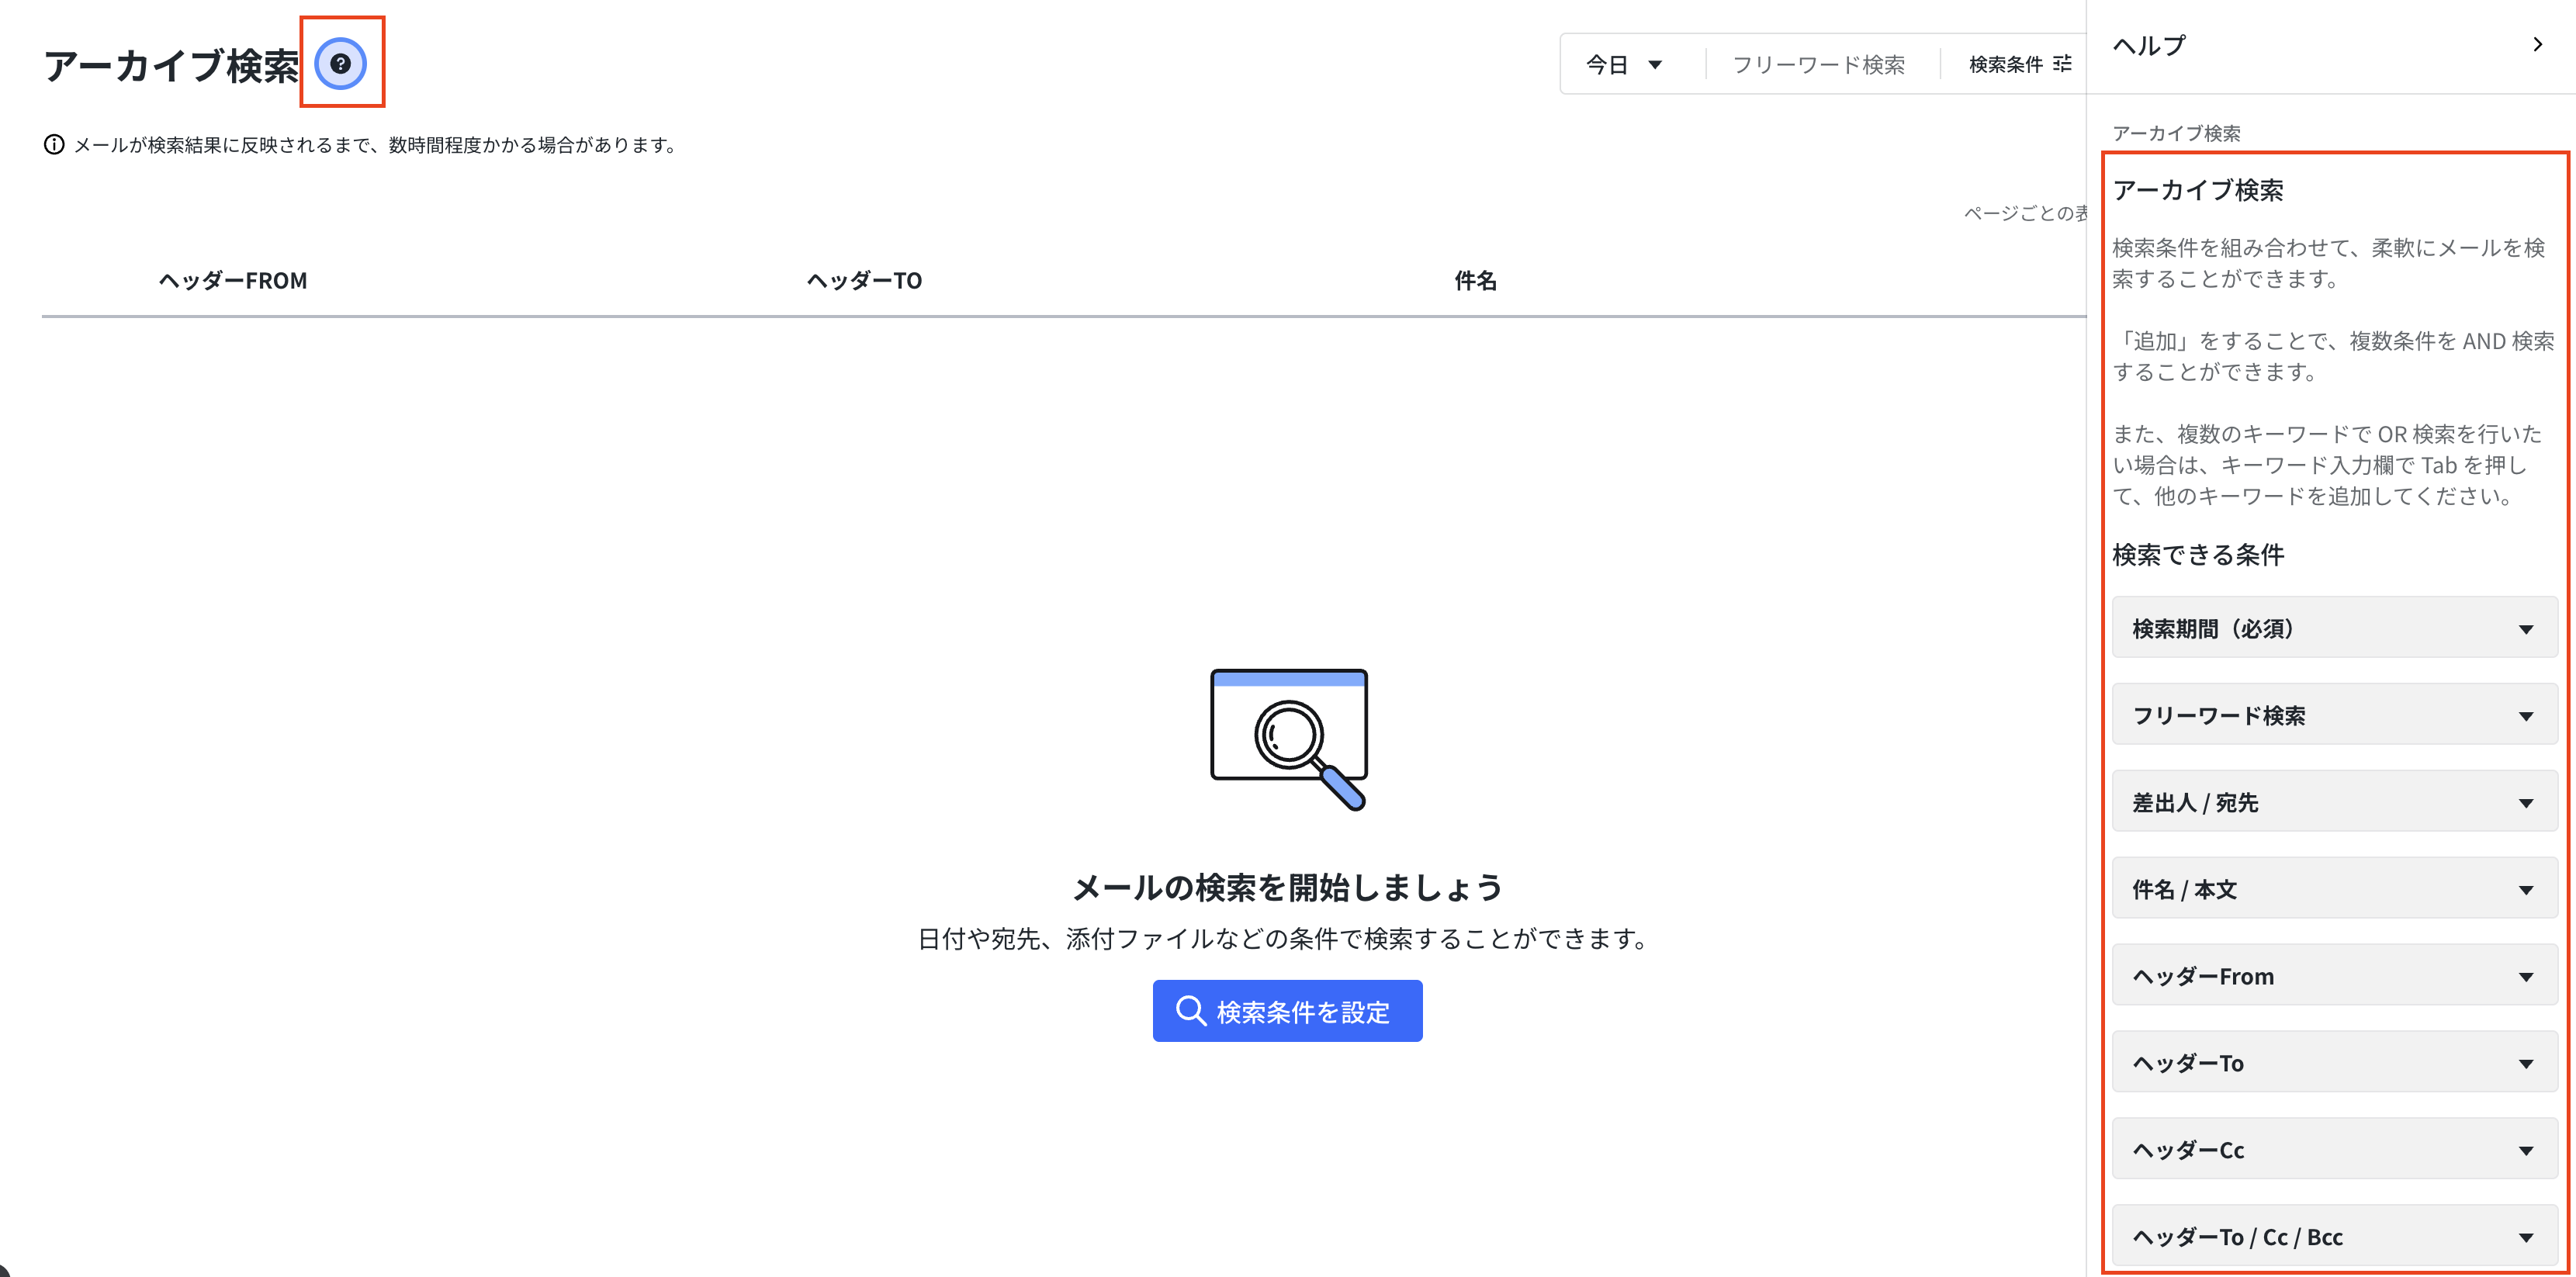The width and height of the screenshot is (2576, 1277).
Task: Click the 検索できる条件 heading
Action: tap(2198, 555)
